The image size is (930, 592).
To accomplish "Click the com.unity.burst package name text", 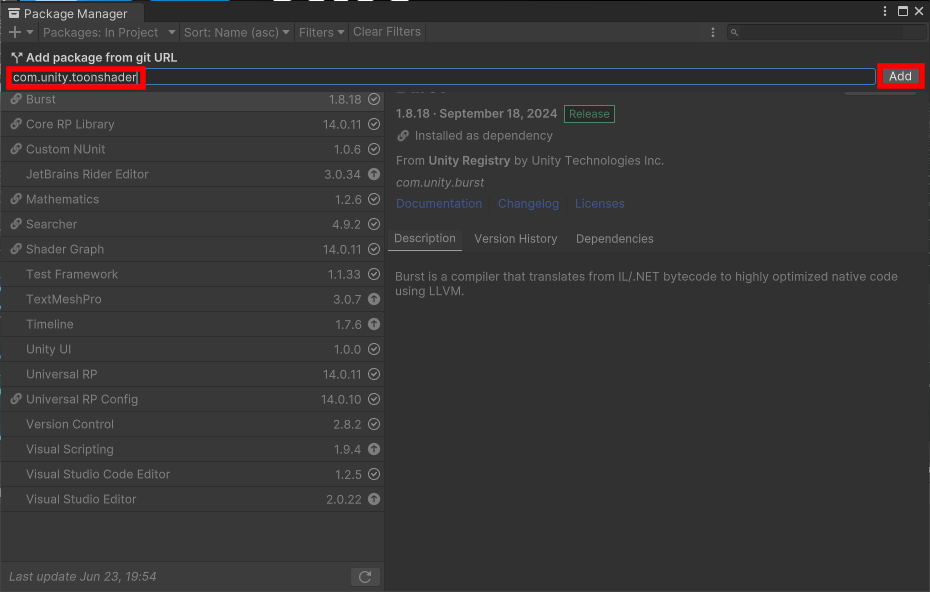I will pos(440,183).
